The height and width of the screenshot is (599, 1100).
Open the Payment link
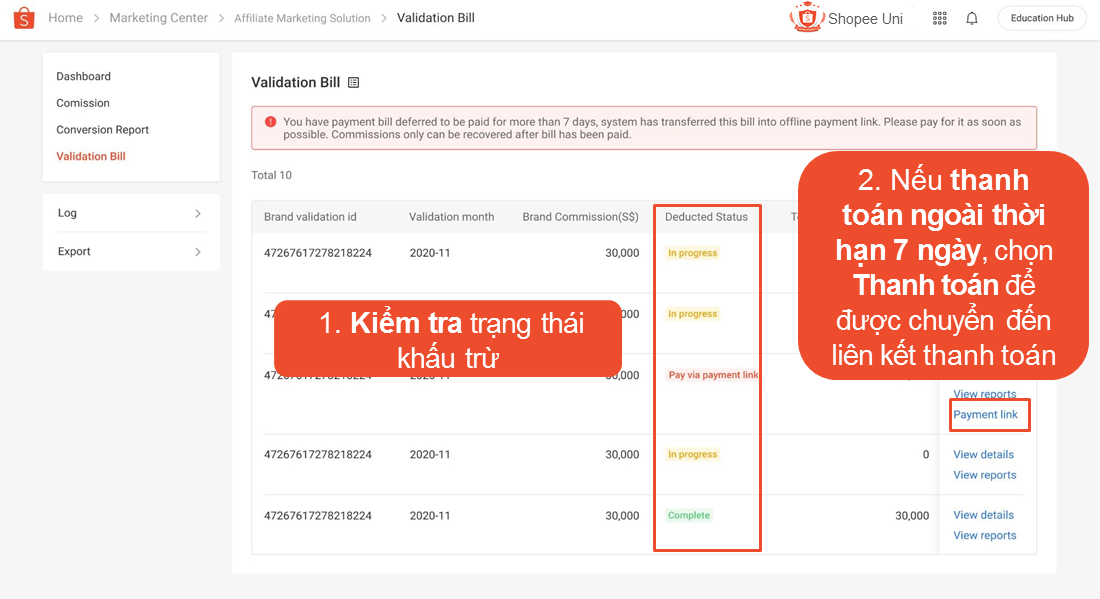pos(985,415)
